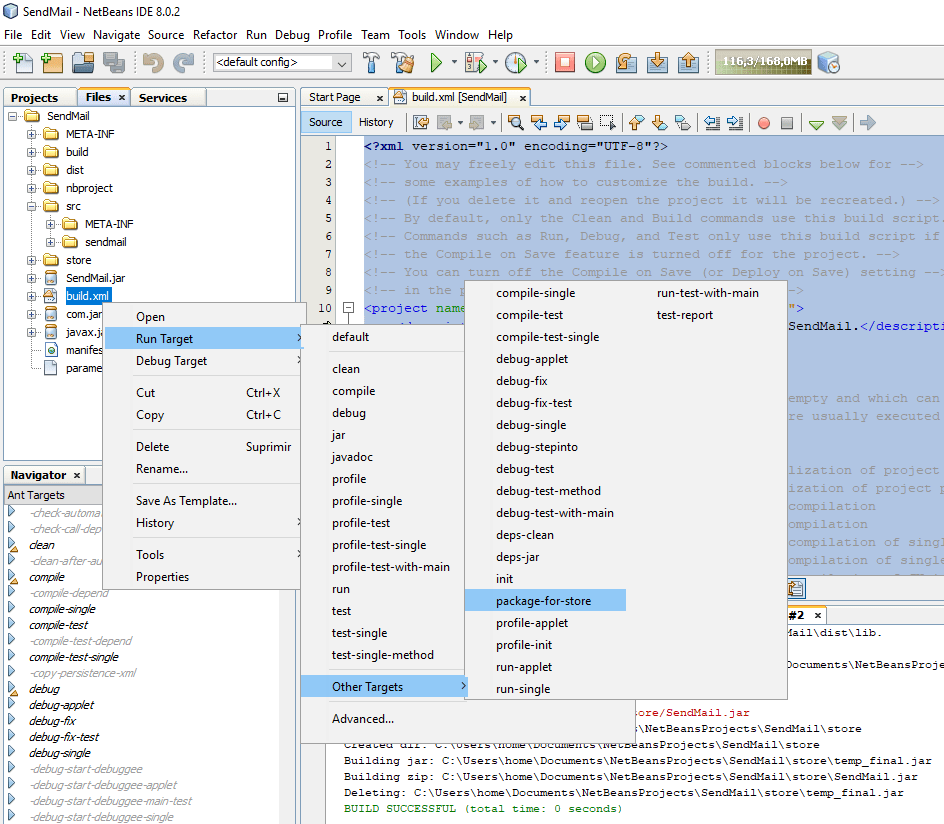Viewport: 944px width, 824px height.
Task: Click the Run Project green arrow icon
Action: point(436,62)
